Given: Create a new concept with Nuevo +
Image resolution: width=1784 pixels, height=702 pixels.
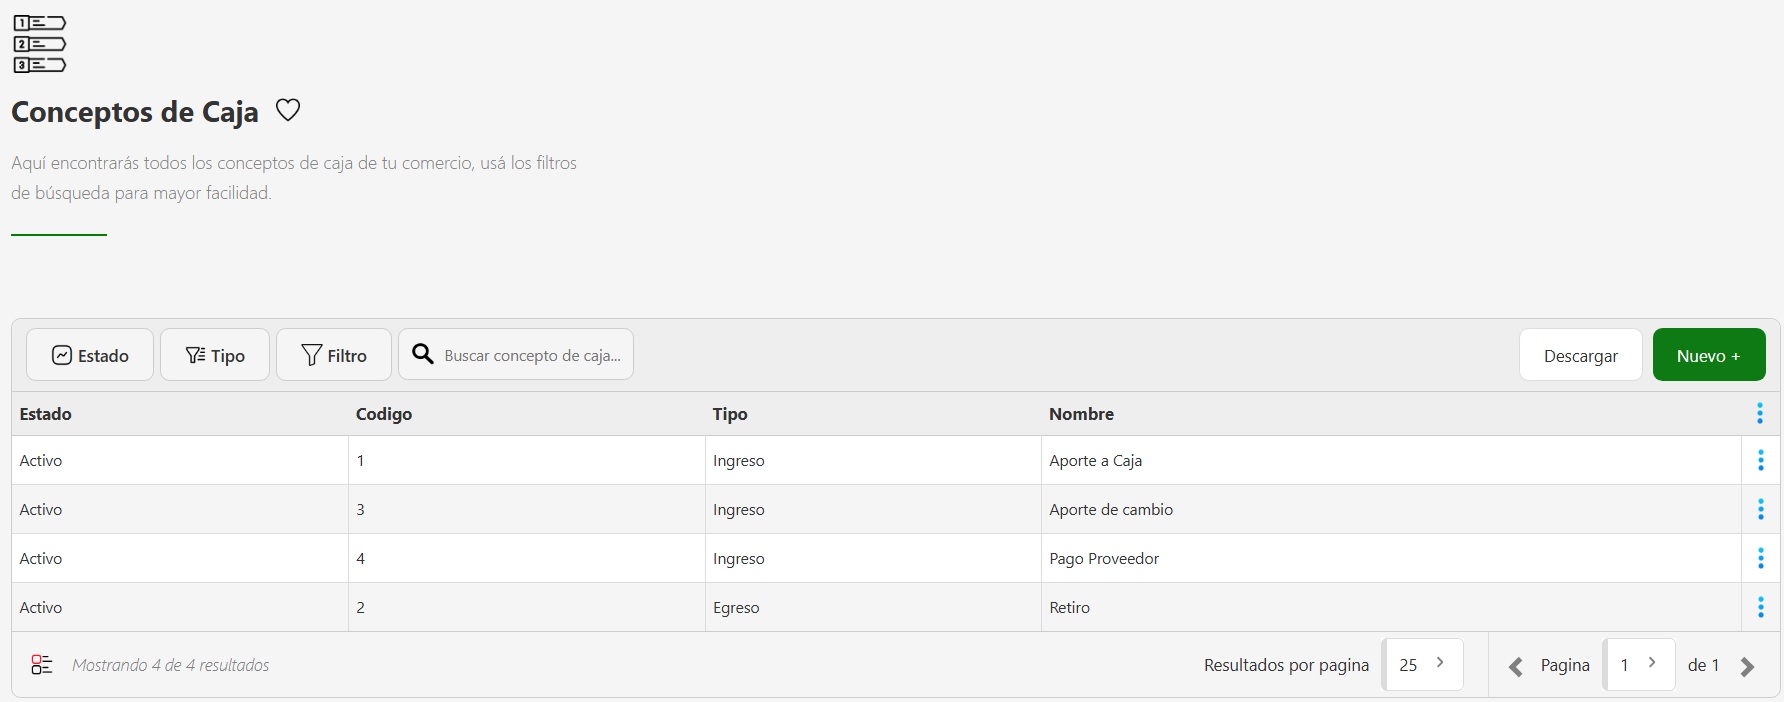Looking at the screenshot, I should [x=1708, y=355].
